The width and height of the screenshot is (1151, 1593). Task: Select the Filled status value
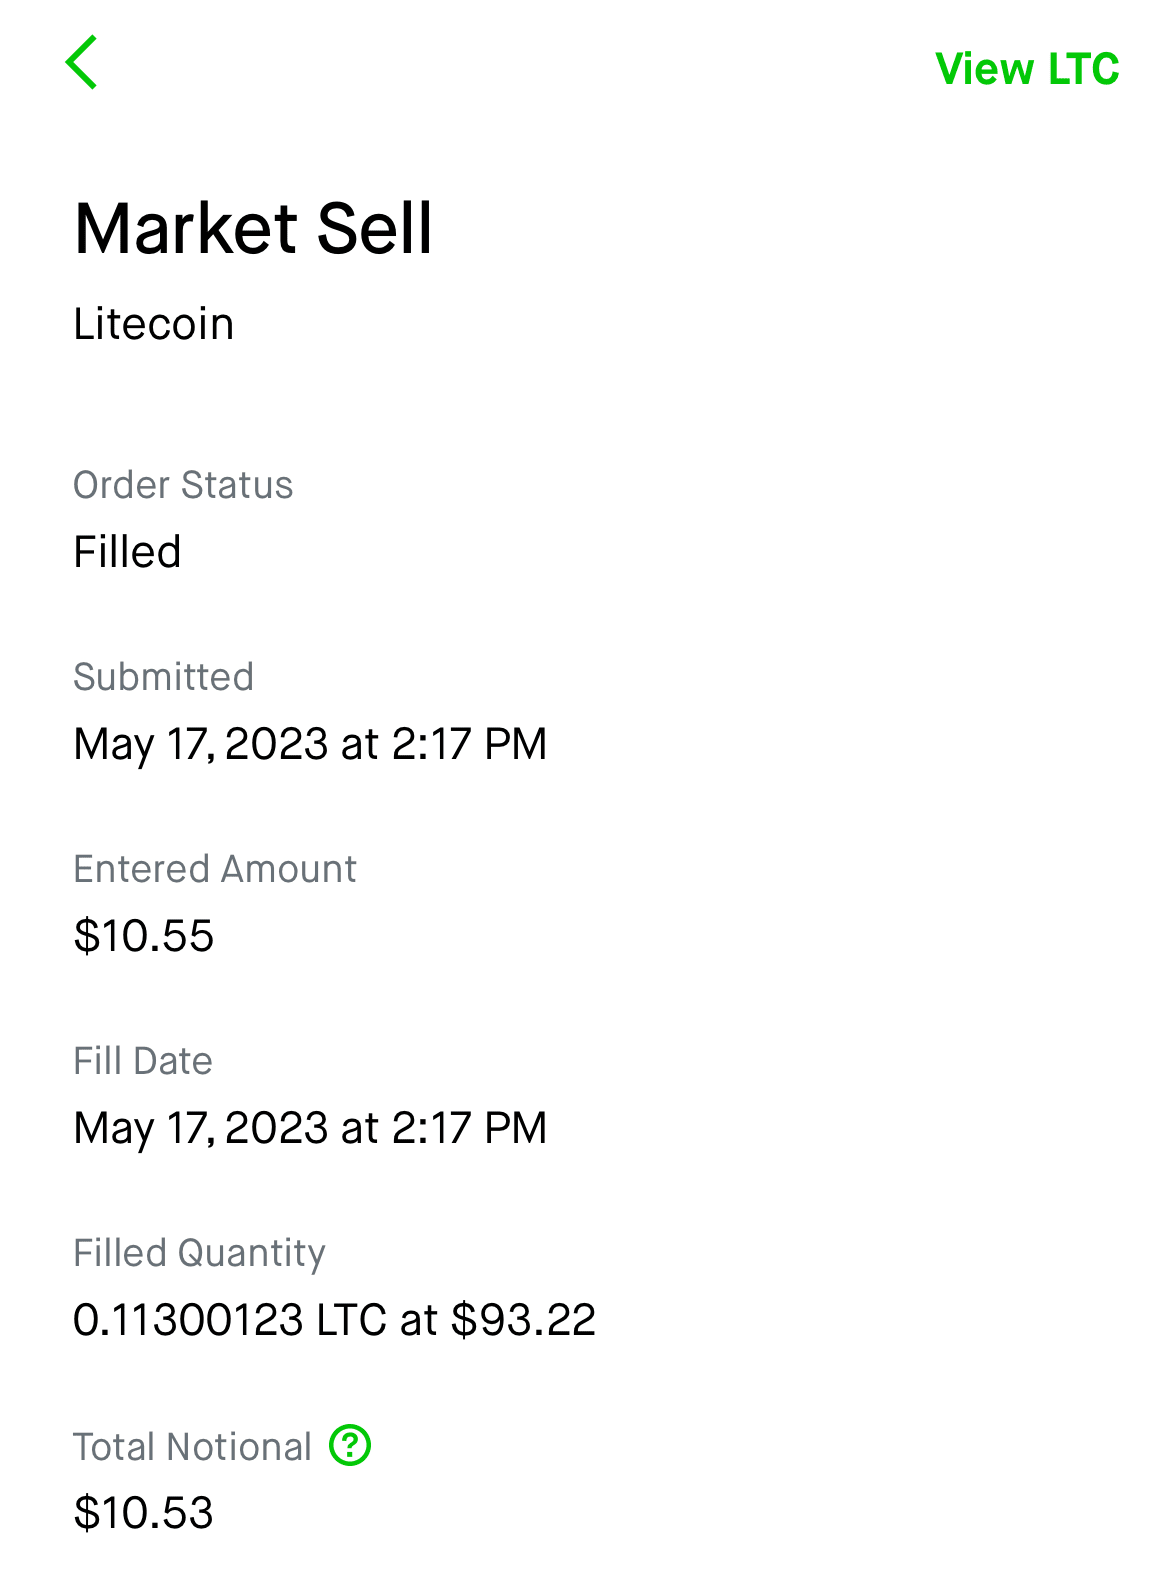(128, 552)
